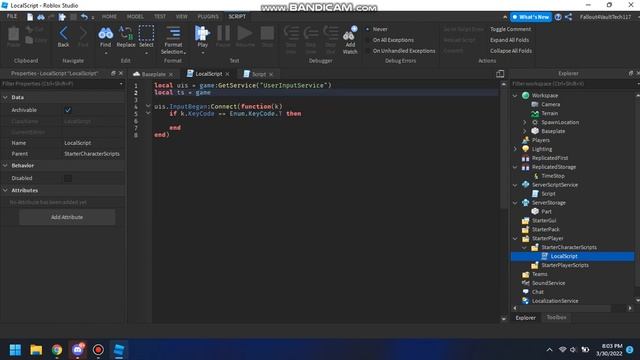
Task: Open the Replace tool
Action: (x=126, y=37)
